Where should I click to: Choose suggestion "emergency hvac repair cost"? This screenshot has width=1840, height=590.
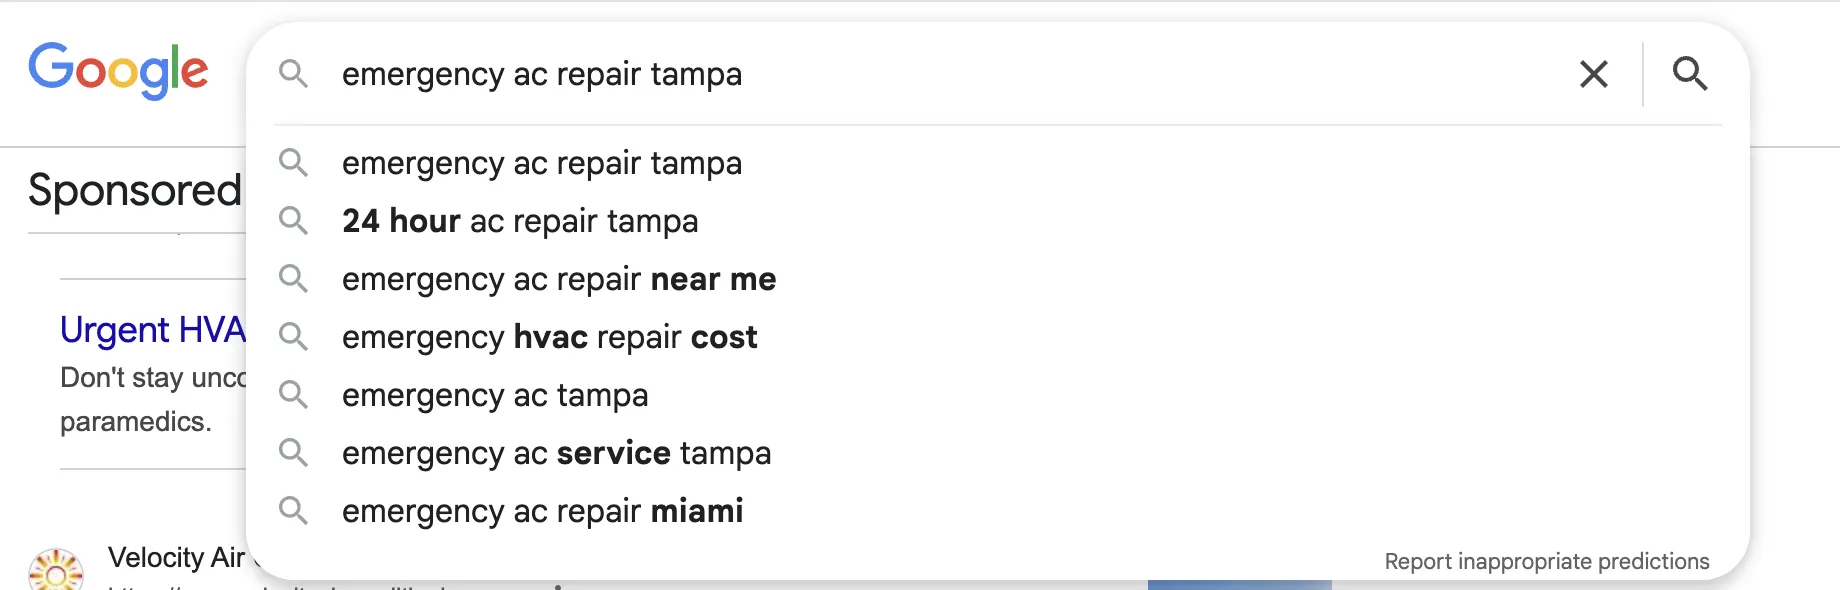click(x=550, y=337)
